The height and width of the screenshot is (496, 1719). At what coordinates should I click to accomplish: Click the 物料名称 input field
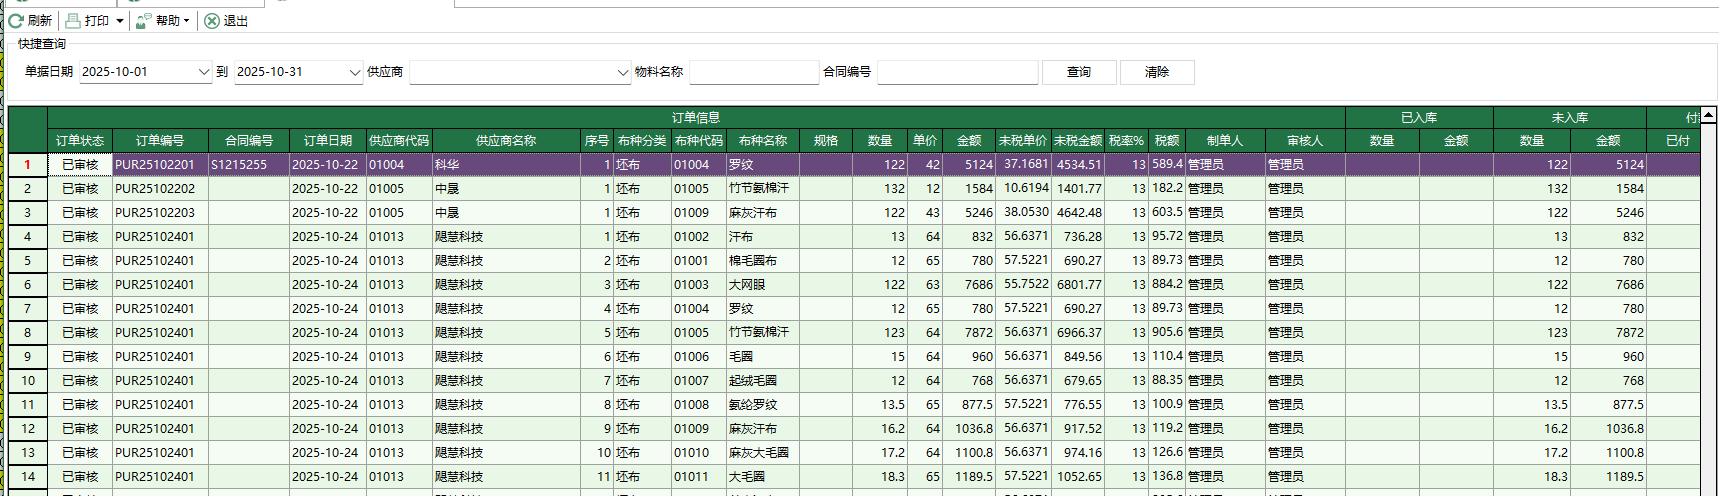point(754,72)
